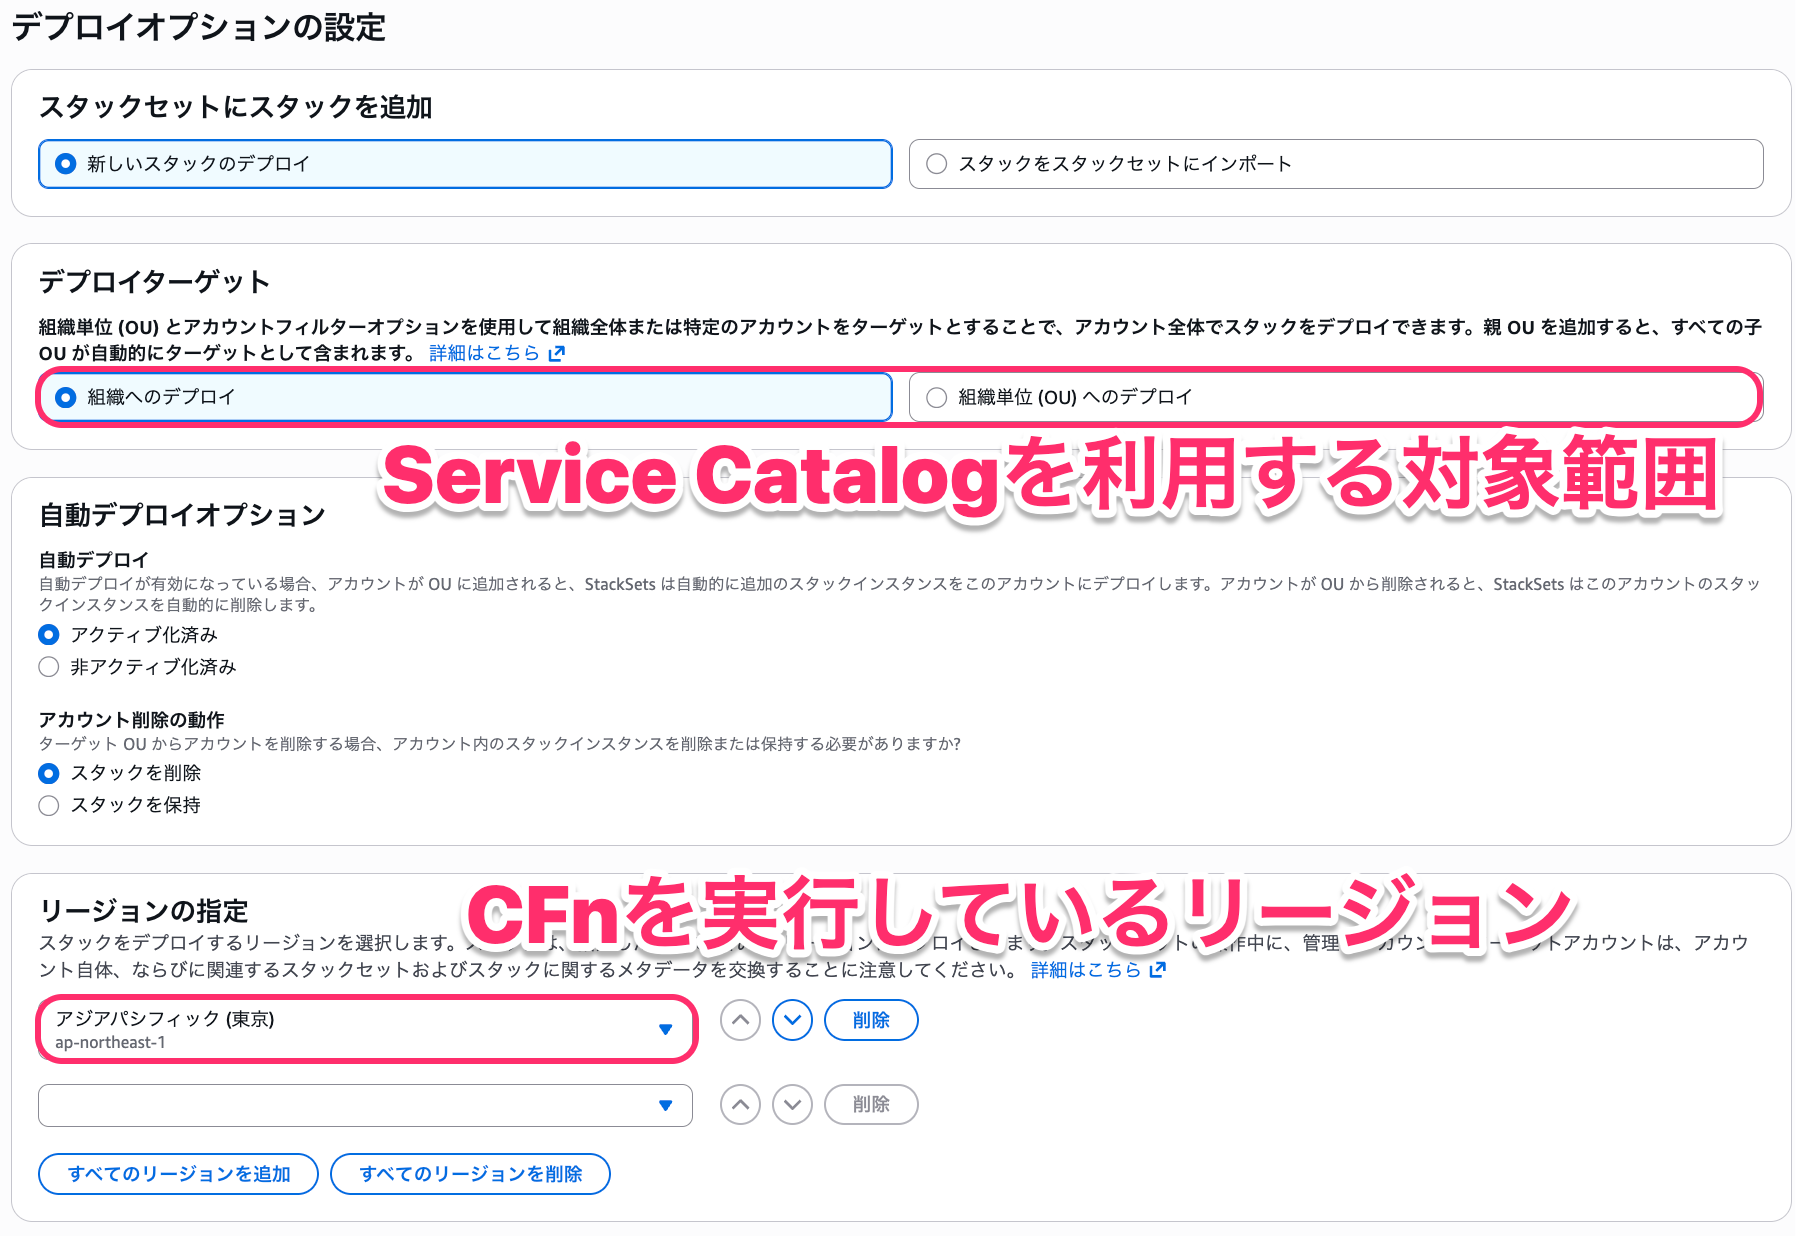
Task: Click 削除 button on the second region row
Action: (x=870, y=1105)
